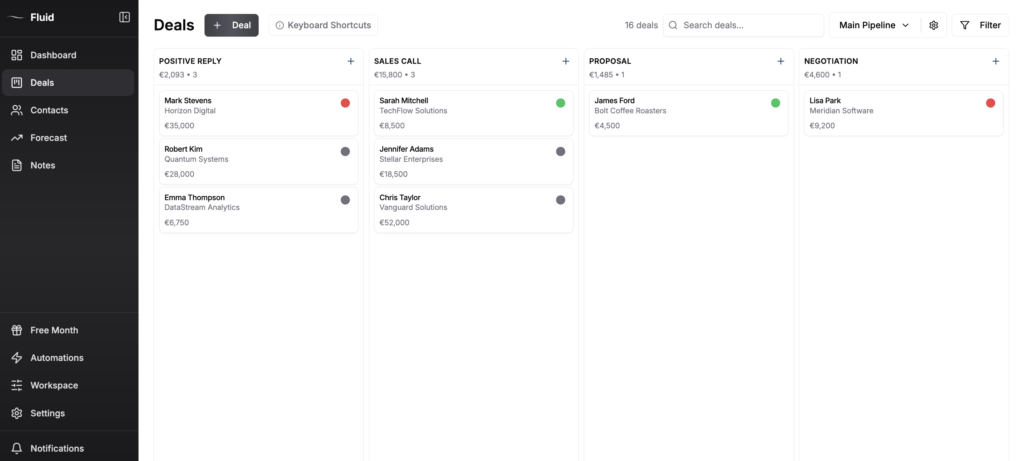Open the Notifications bell item
Image resolution: width=1024 pixels, height=461 pixels.
[x=57, y=448]
